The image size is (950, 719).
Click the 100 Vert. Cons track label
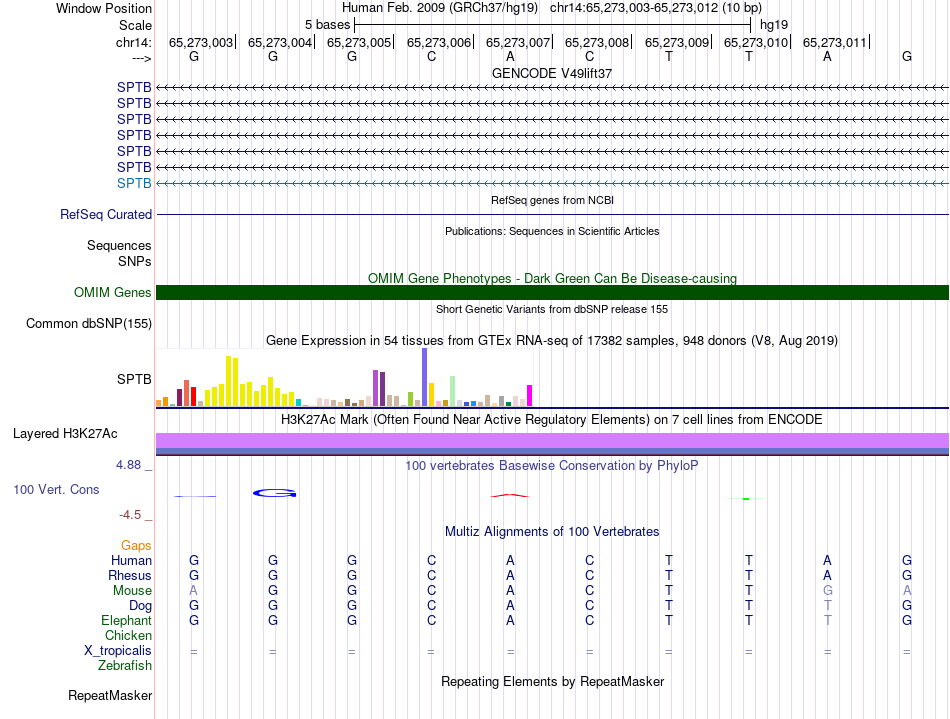[x=56, y=489]
